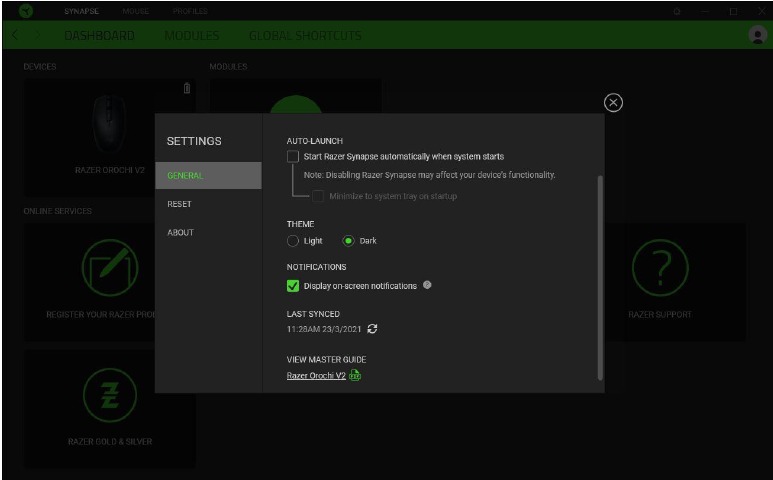This screenshot has width=773, height=480.
Task: Select the Razer Orochi V2 mouse thumbnail
Action: [x=109, y=124]
